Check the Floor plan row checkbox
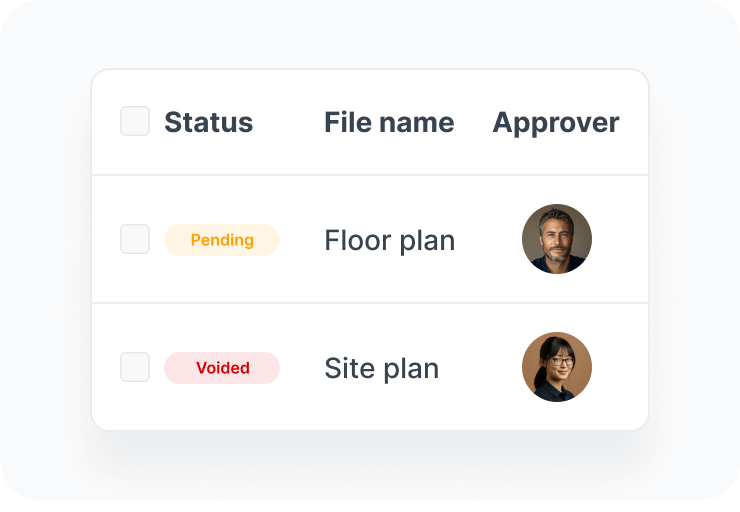This screenshot has width=740, height=512. [x=135, y=239]
